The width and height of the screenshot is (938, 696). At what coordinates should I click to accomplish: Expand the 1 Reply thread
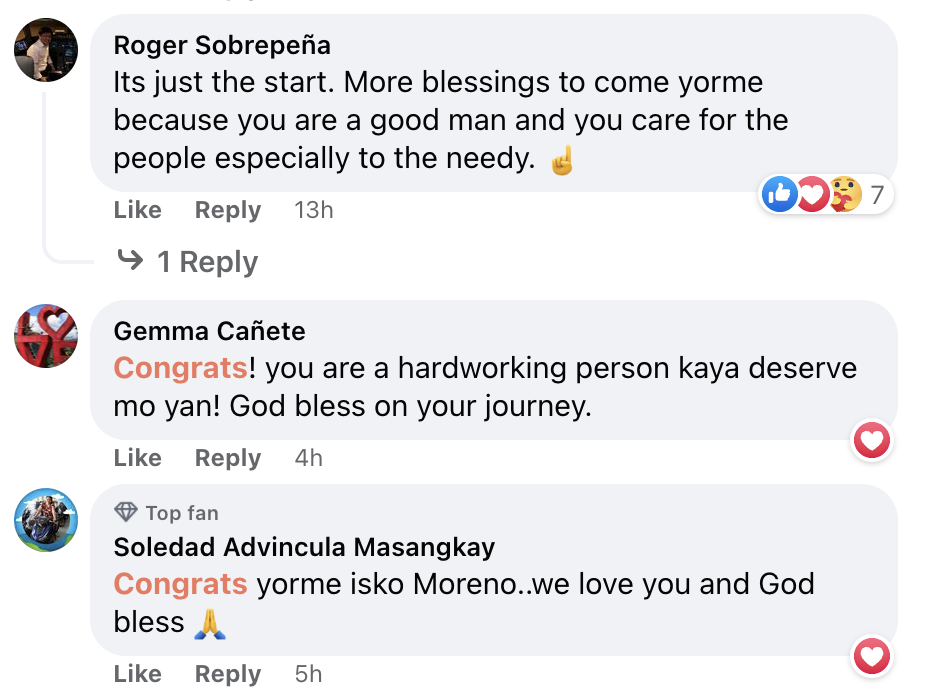[x=207, y=262]
